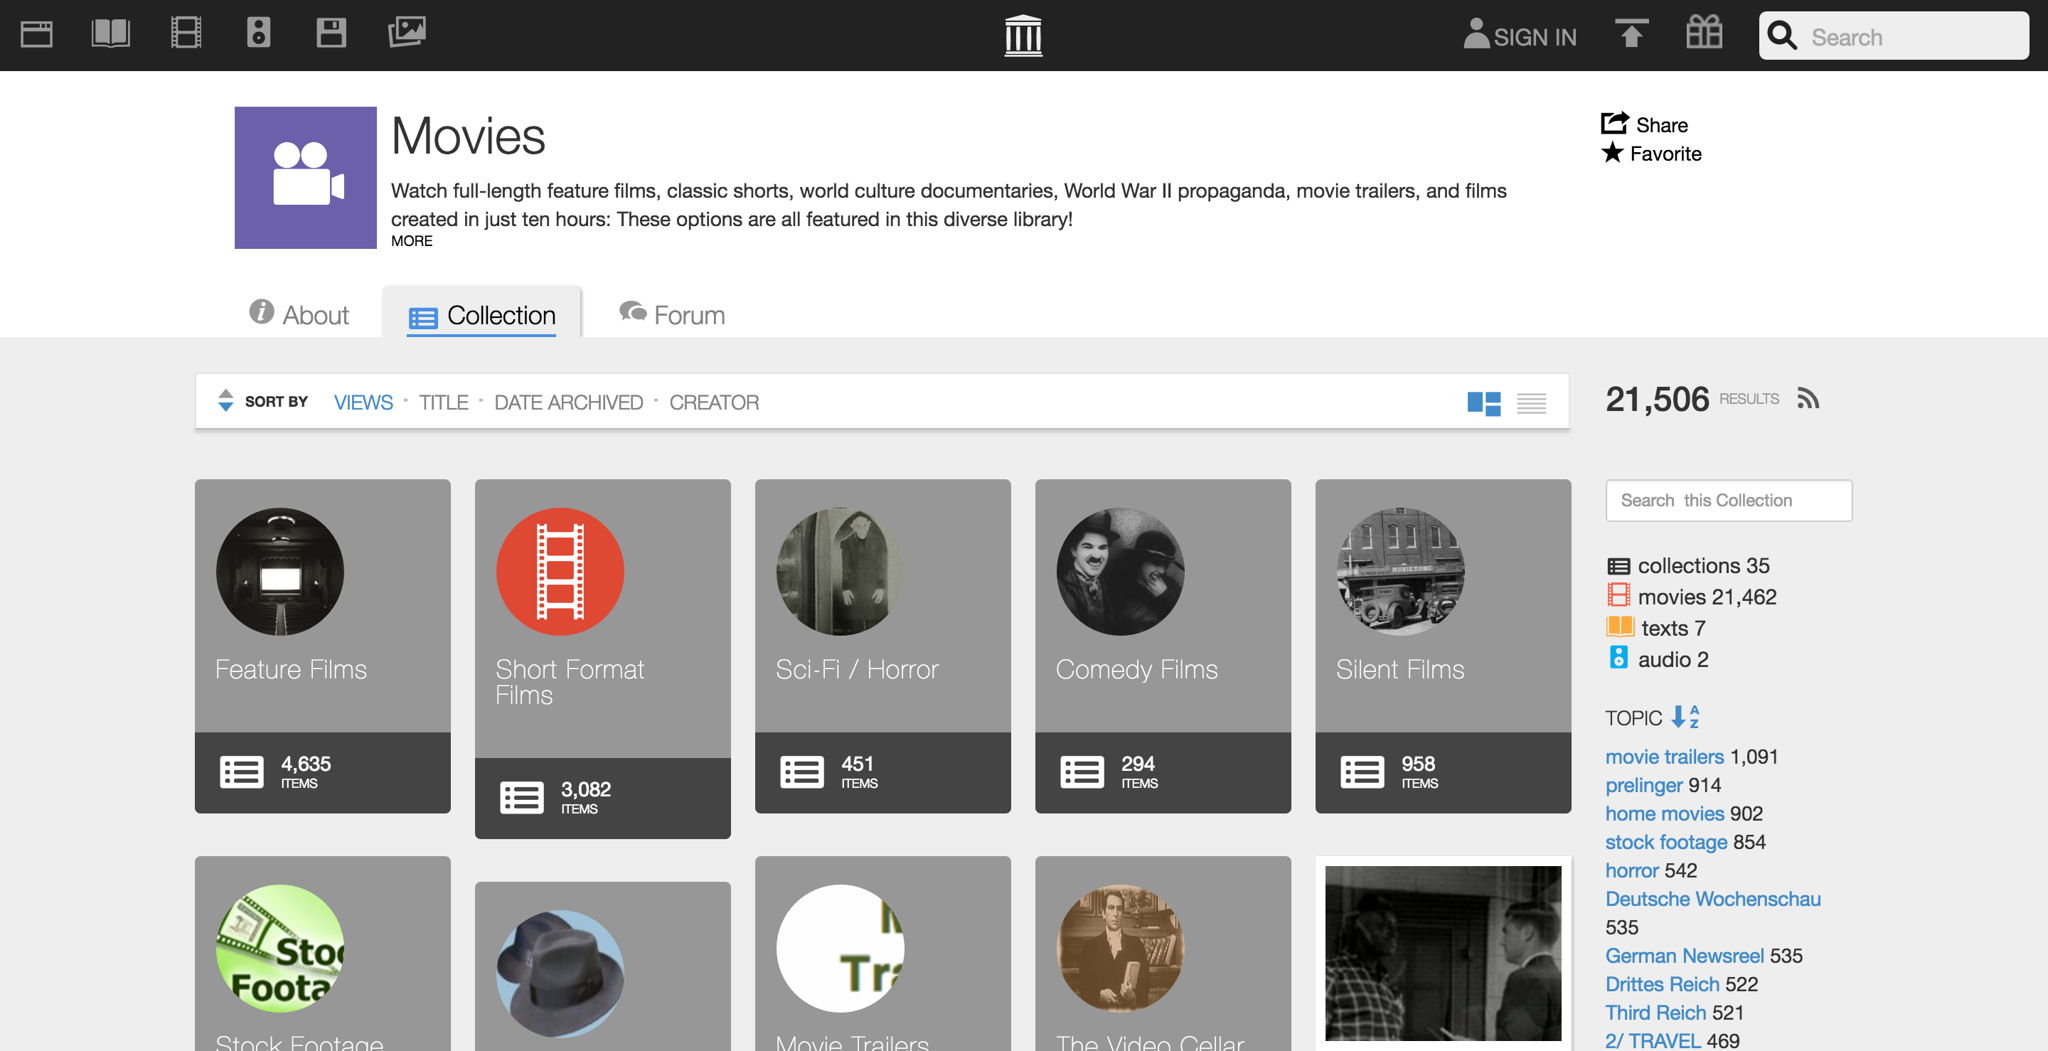The image size is (2048, 1051).
Task: Click the SIGN IN link
Action: (x=1520, y=36)
